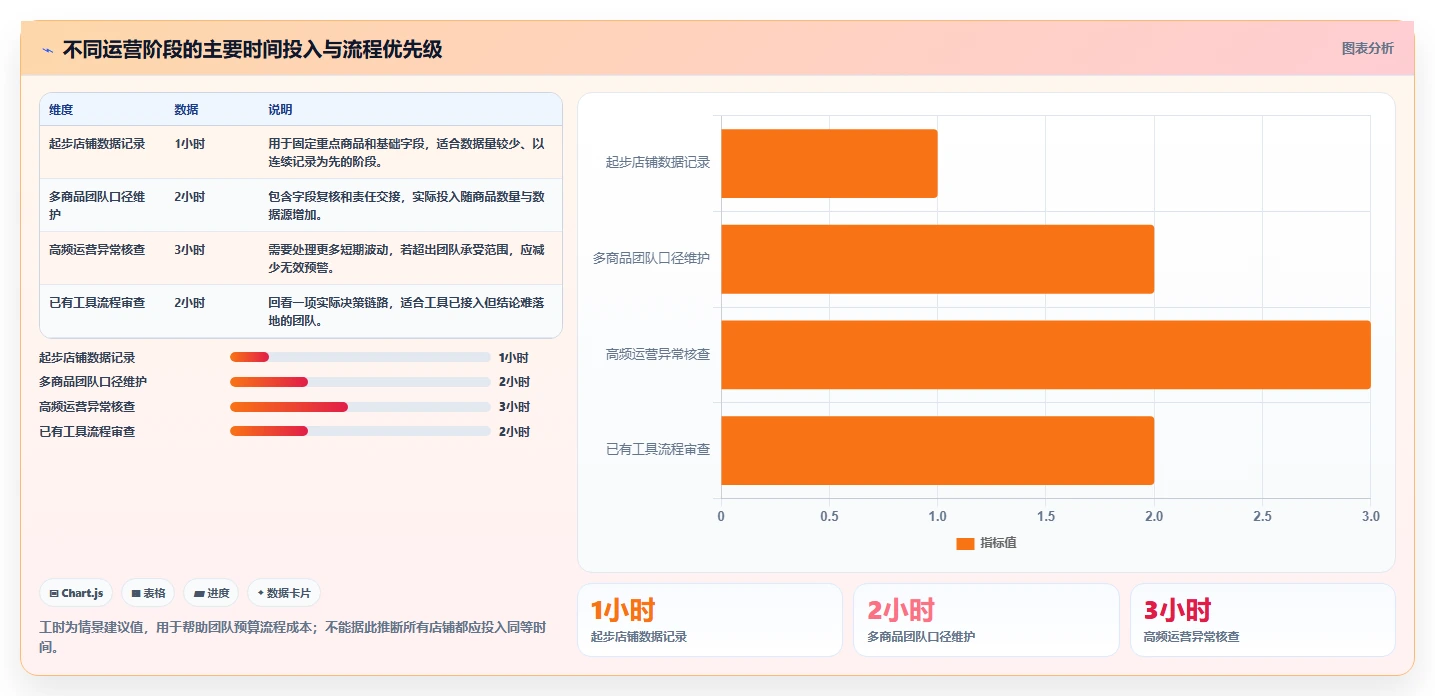Click the 数据 column header
The height and width of the screenshot is (696, 1435).
tap(186, 110)
